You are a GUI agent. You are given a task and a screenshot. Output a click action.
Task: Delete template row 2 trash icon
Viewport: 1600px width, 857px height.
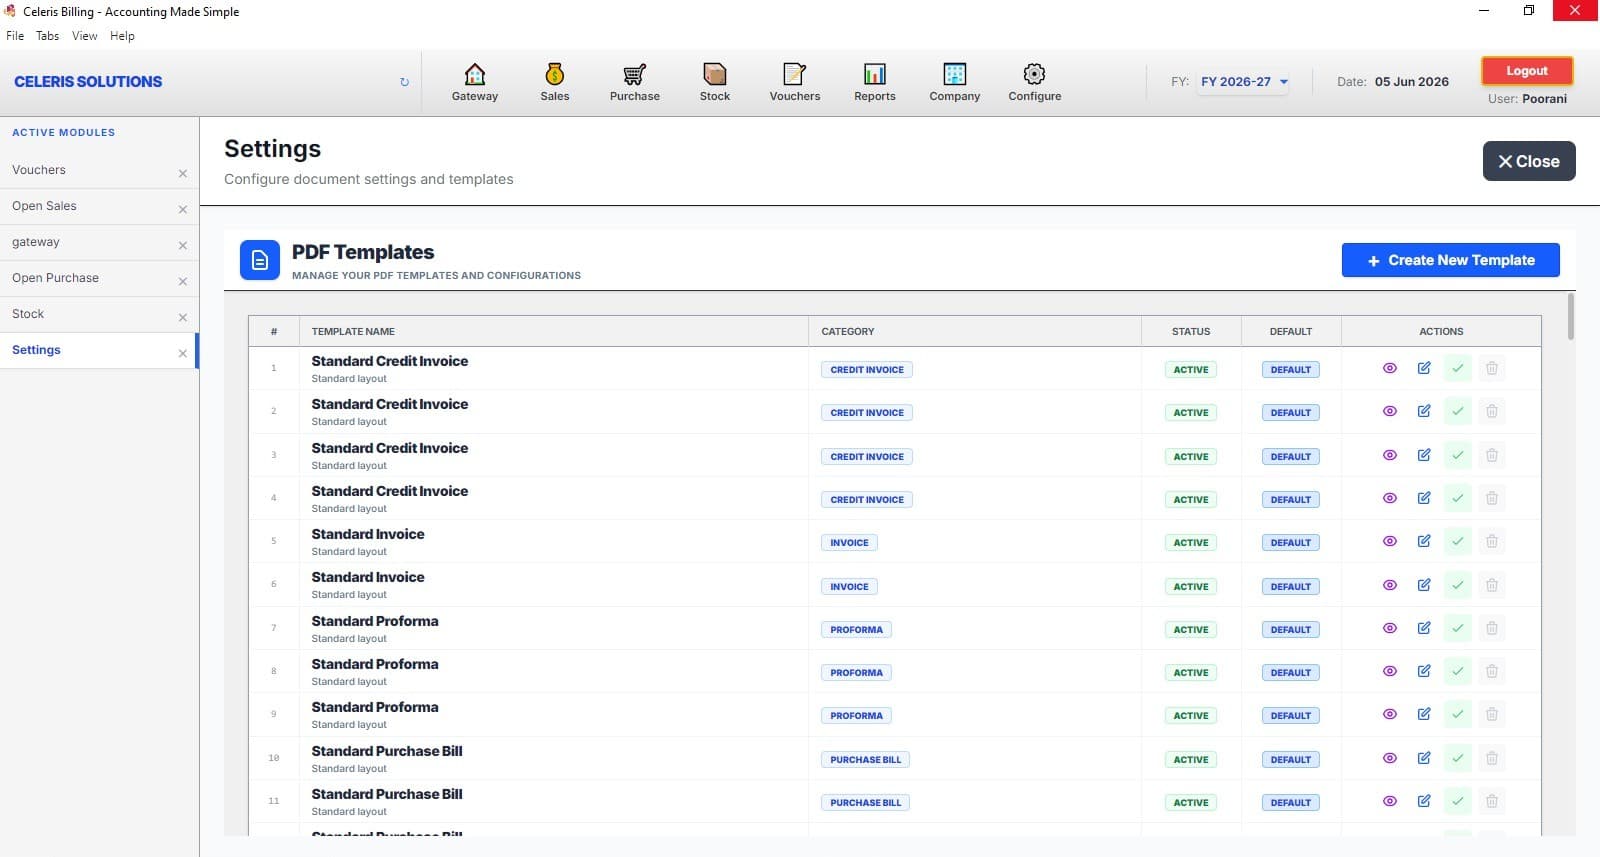(1492, 411)
